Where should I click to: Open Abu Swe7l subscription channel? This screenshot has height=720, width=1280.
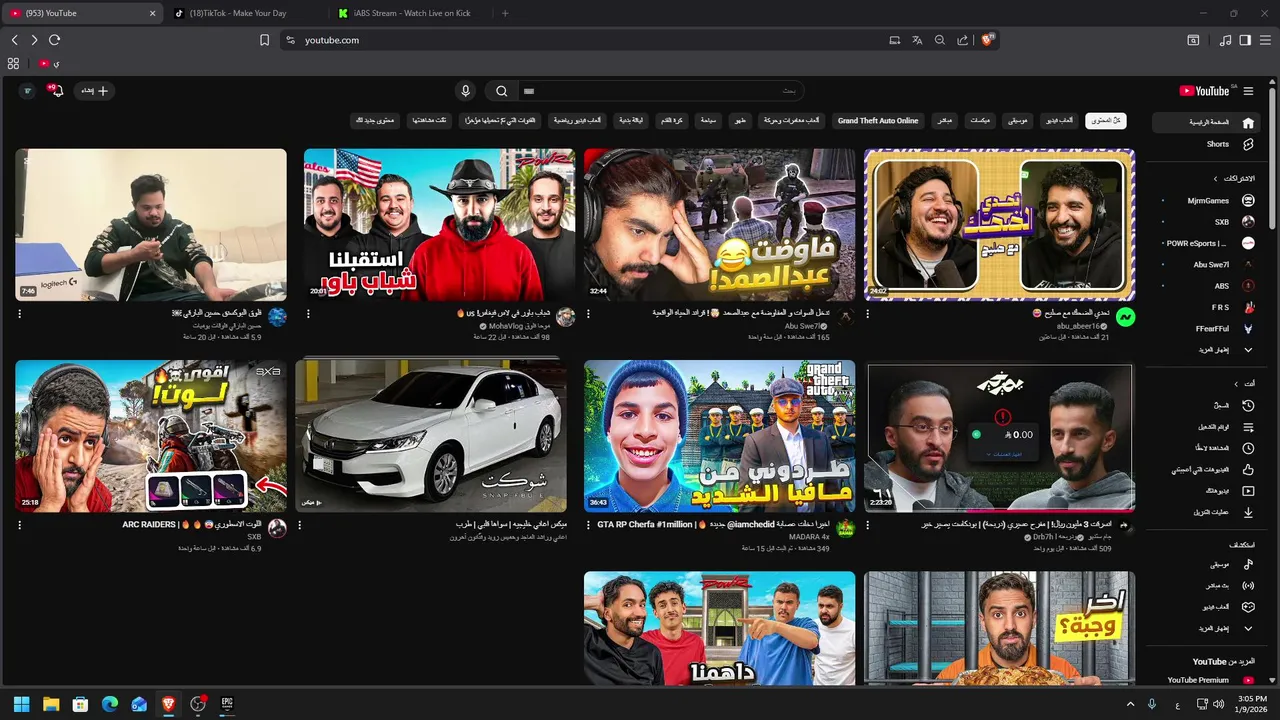point(1209,265)
